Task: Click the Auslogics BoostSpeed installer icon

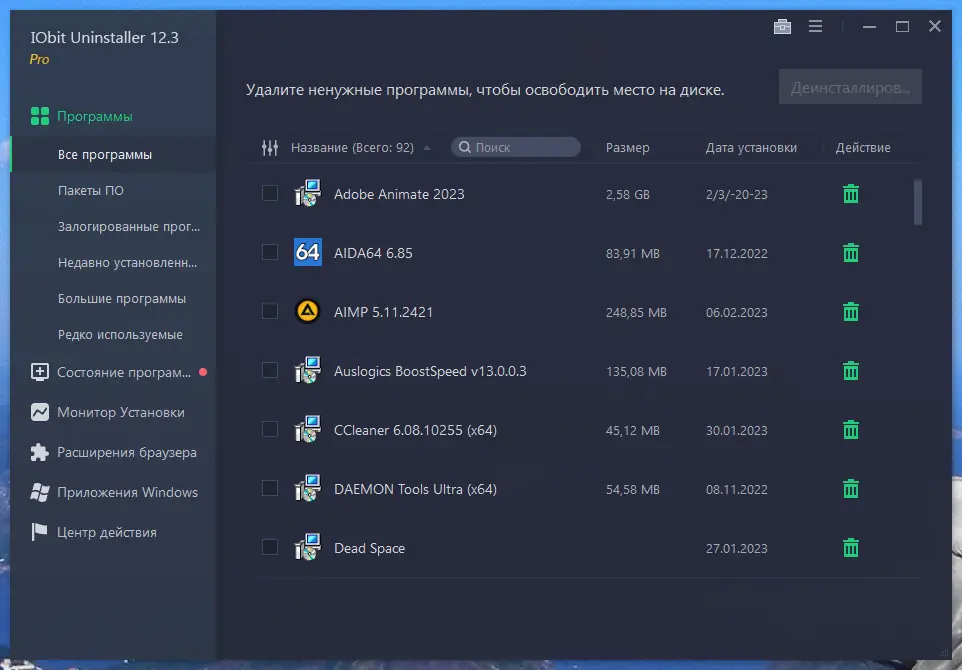Action: [x=308, y=370]
